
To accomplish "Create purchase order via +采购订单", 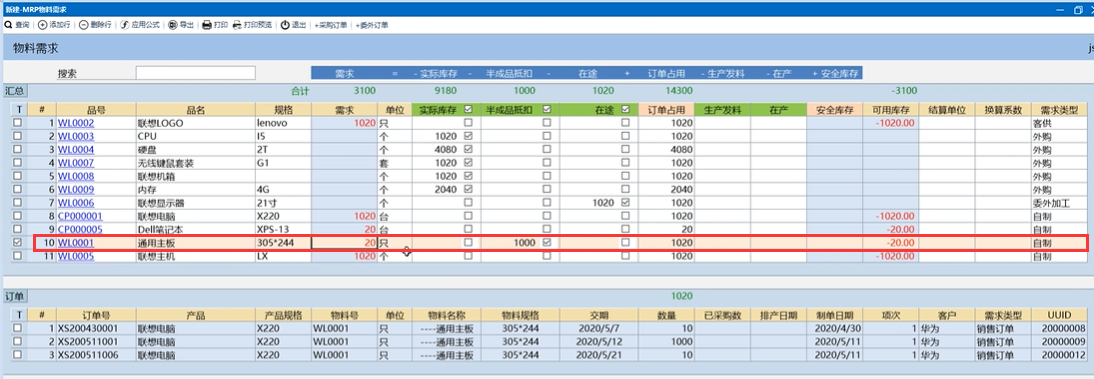I will (x=332, y=25).
